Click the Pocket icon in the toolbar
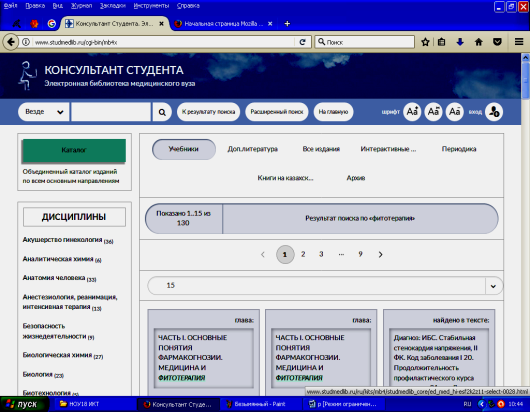531x412 pixels. pos(497,42)
